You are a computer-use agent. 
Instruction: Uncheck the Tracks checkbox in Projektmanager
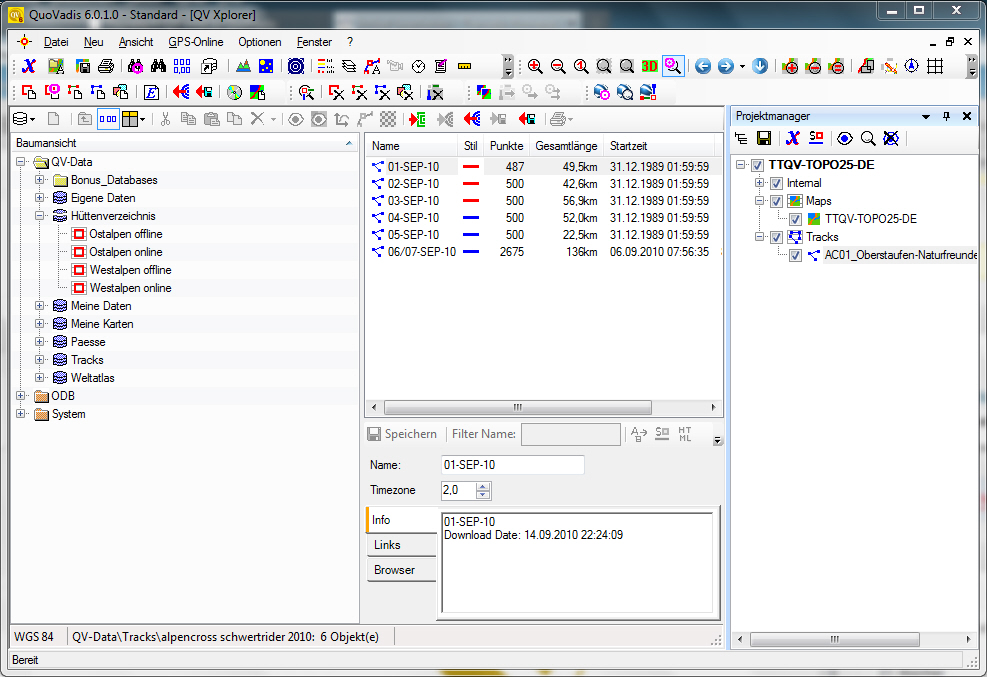tap(776, 237)
